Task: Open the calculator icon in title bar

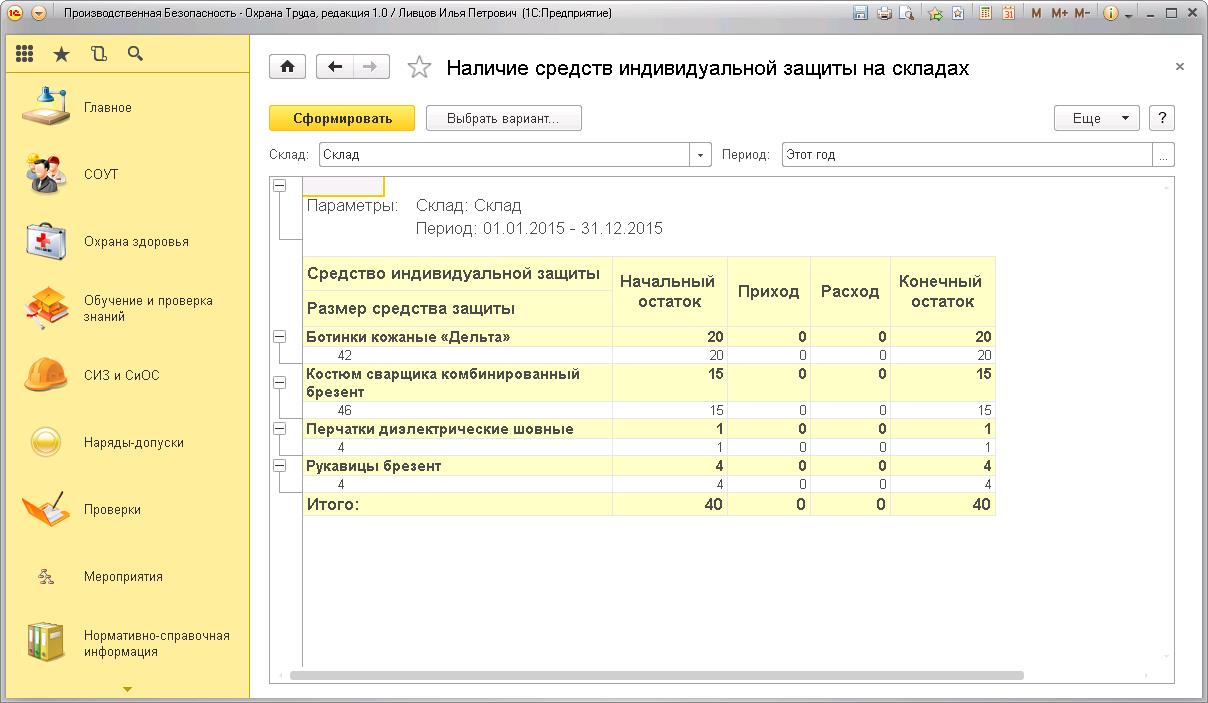Action: point(985,14)
